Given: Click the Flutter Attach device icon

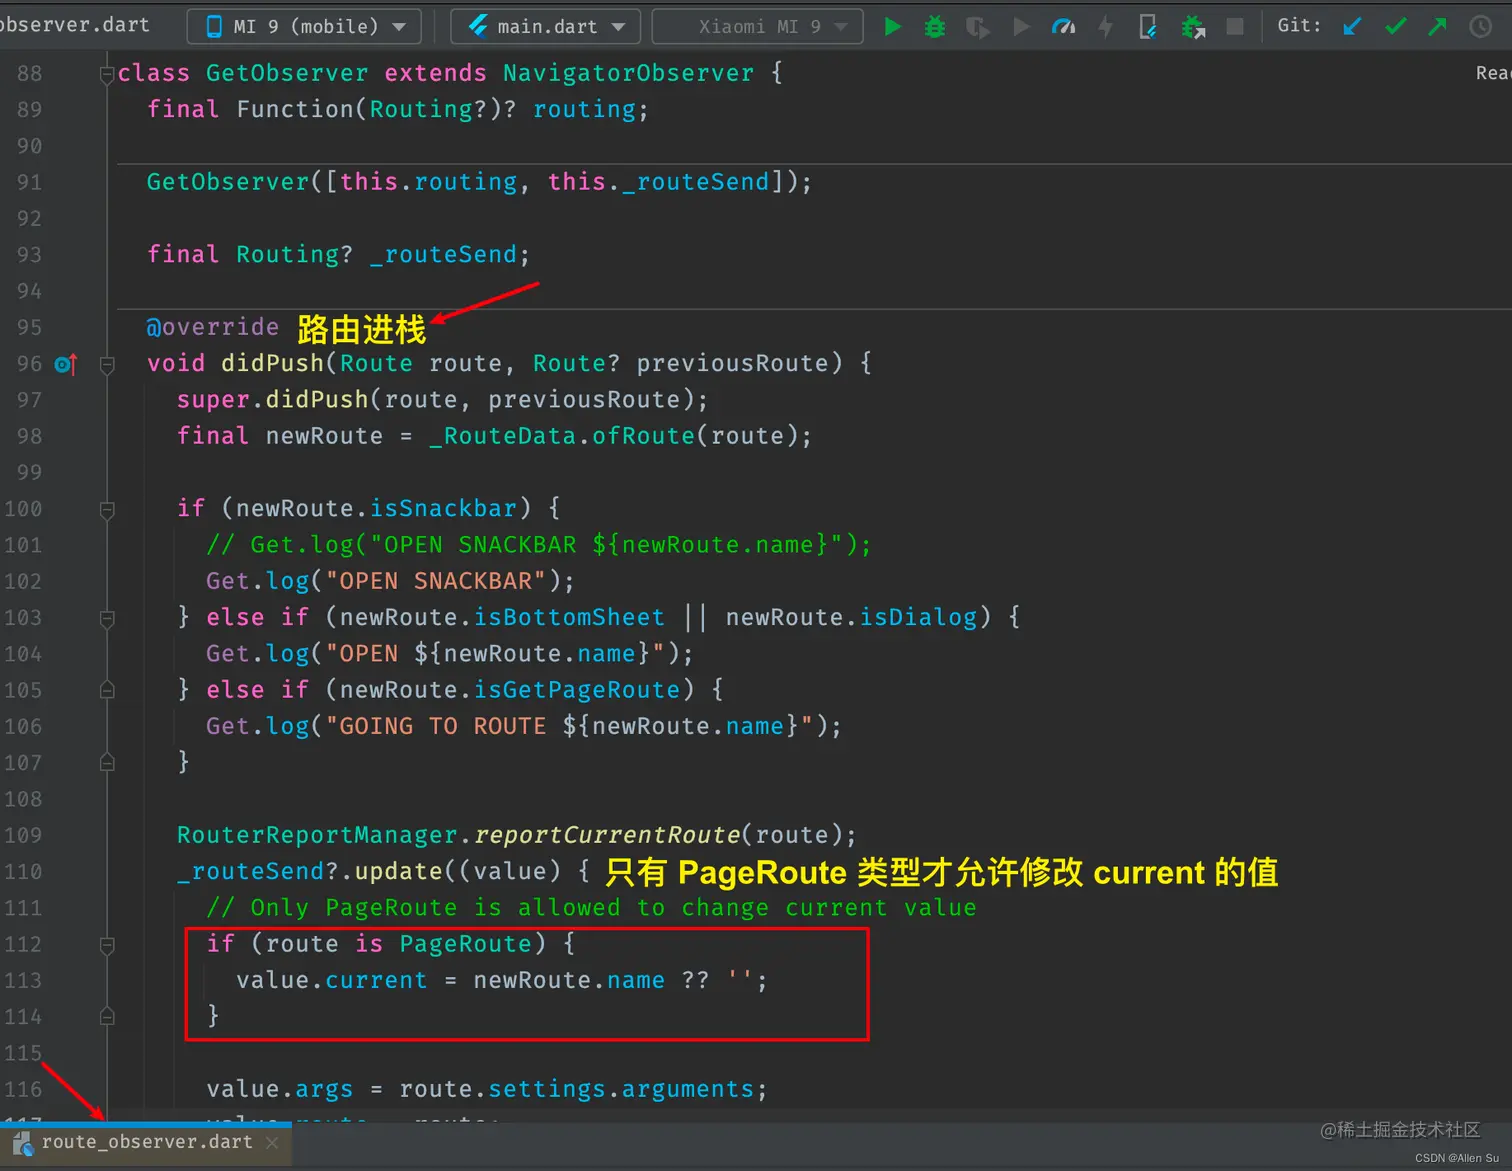Looking at the screenshot, I should [1148, 27].
